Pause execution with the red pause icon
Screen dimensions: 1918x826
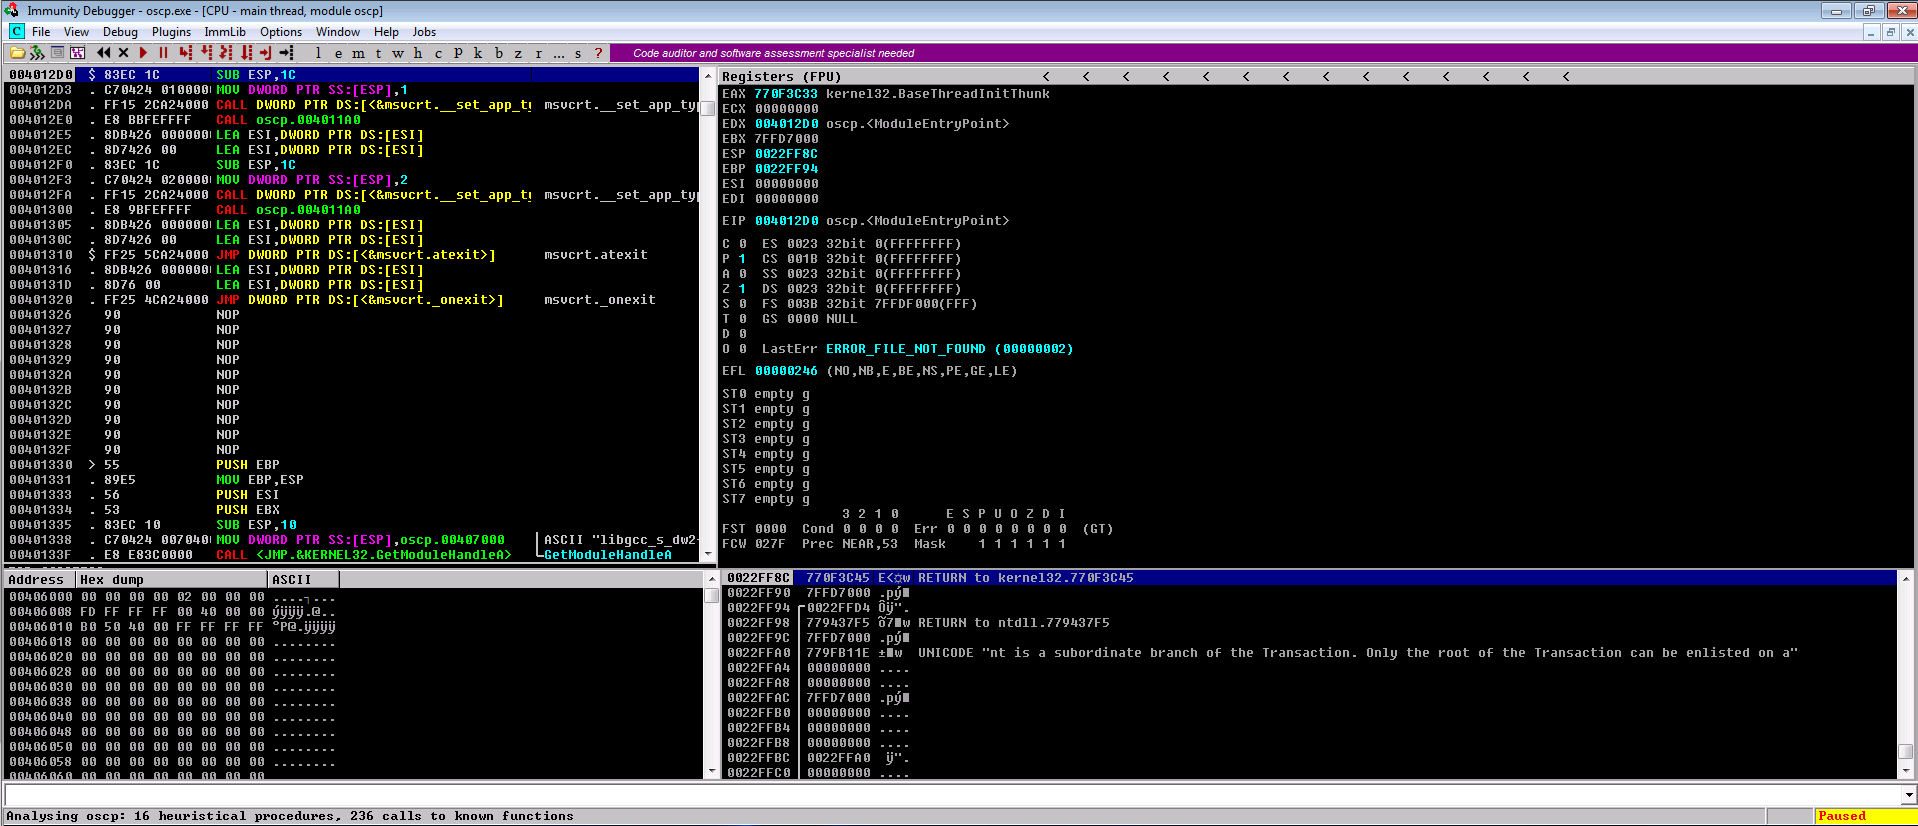(163, 53)
